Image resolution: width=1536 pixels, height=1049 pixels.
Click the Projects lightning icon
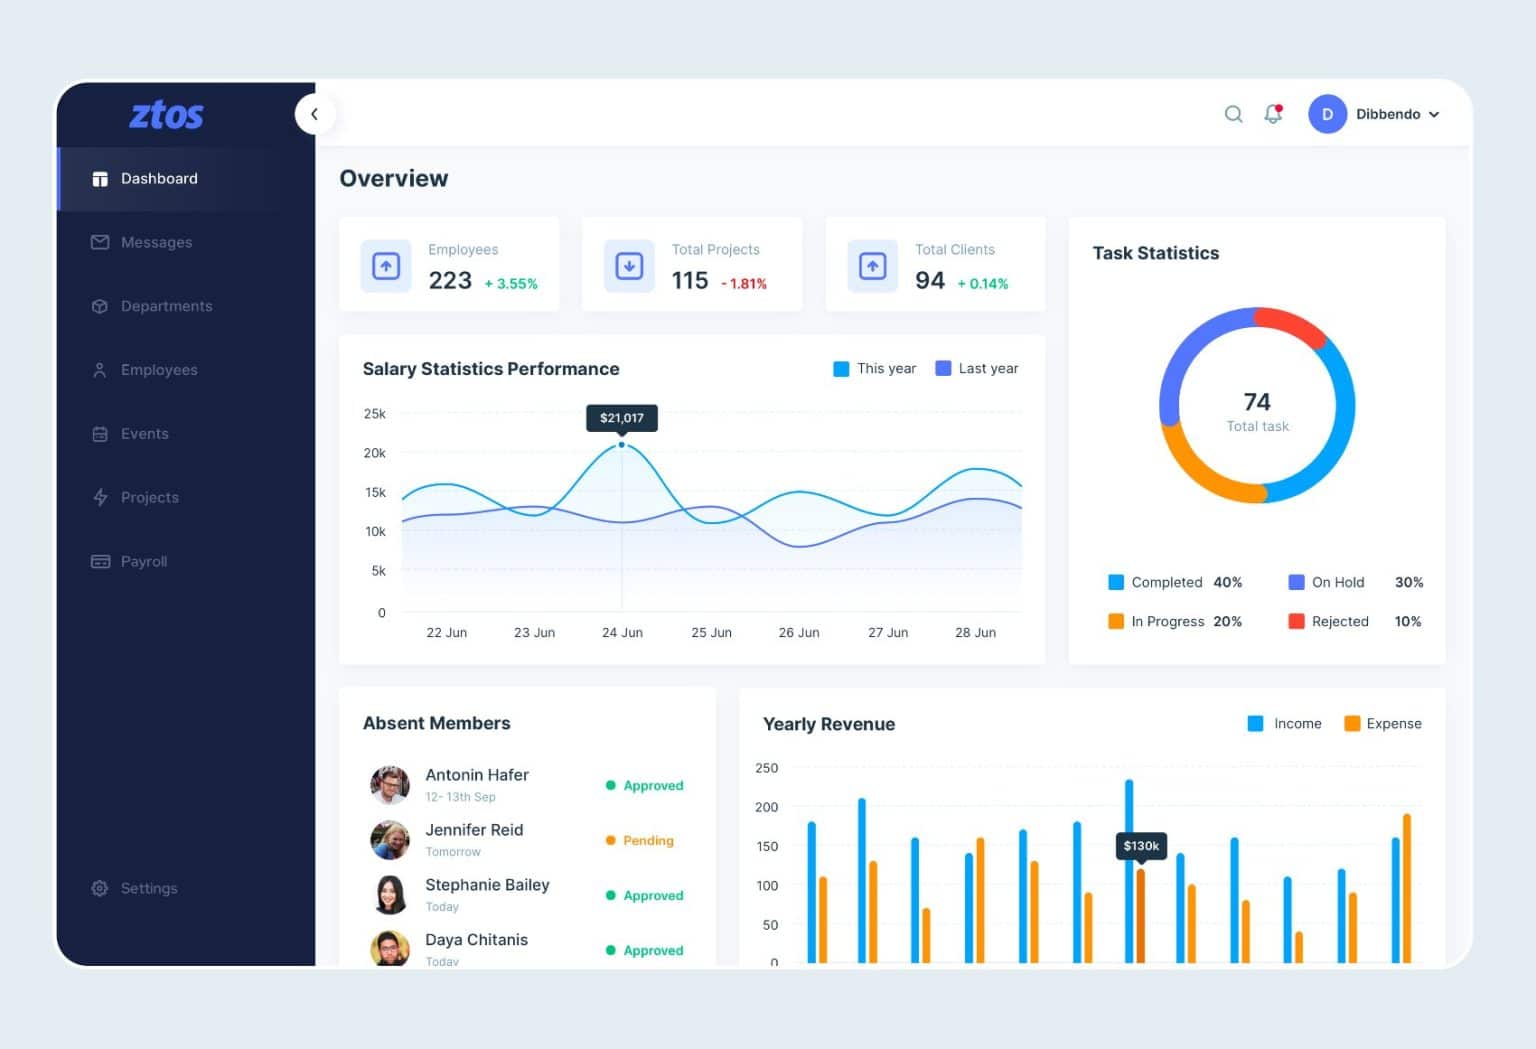tap(100, 497)
